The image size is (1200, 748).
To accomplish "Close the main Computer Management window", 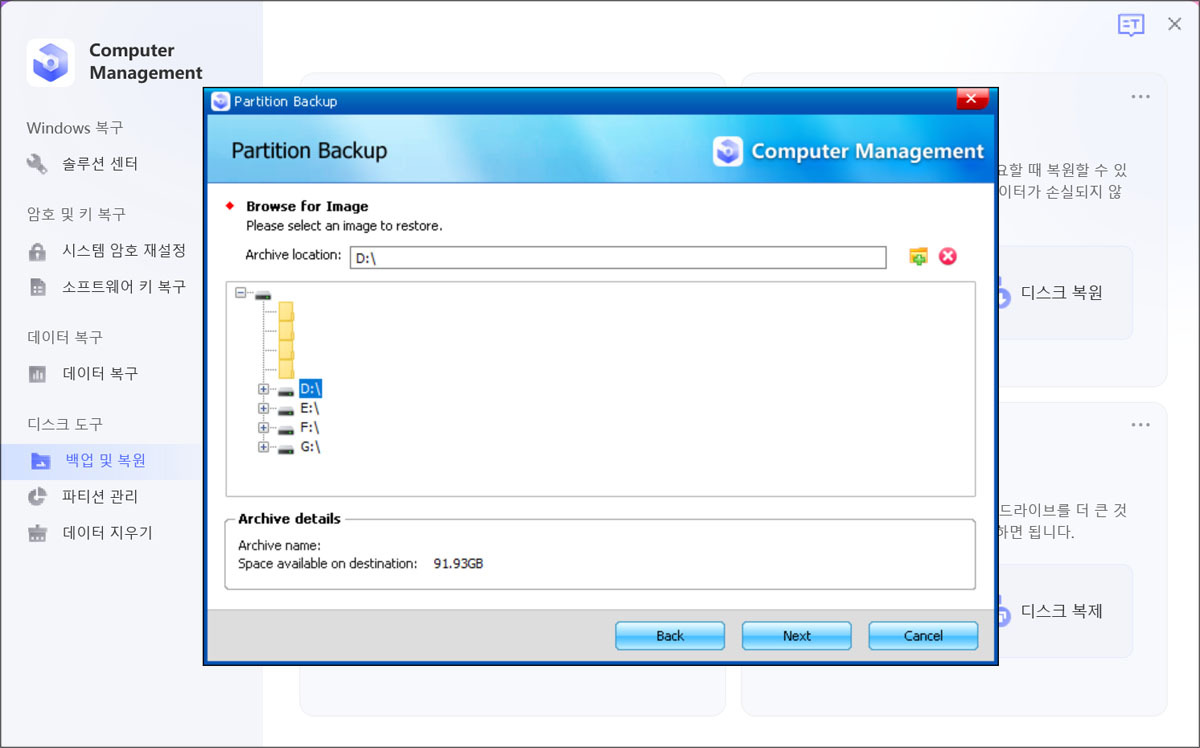I will pyautogui.click(x=1175, y=24).
